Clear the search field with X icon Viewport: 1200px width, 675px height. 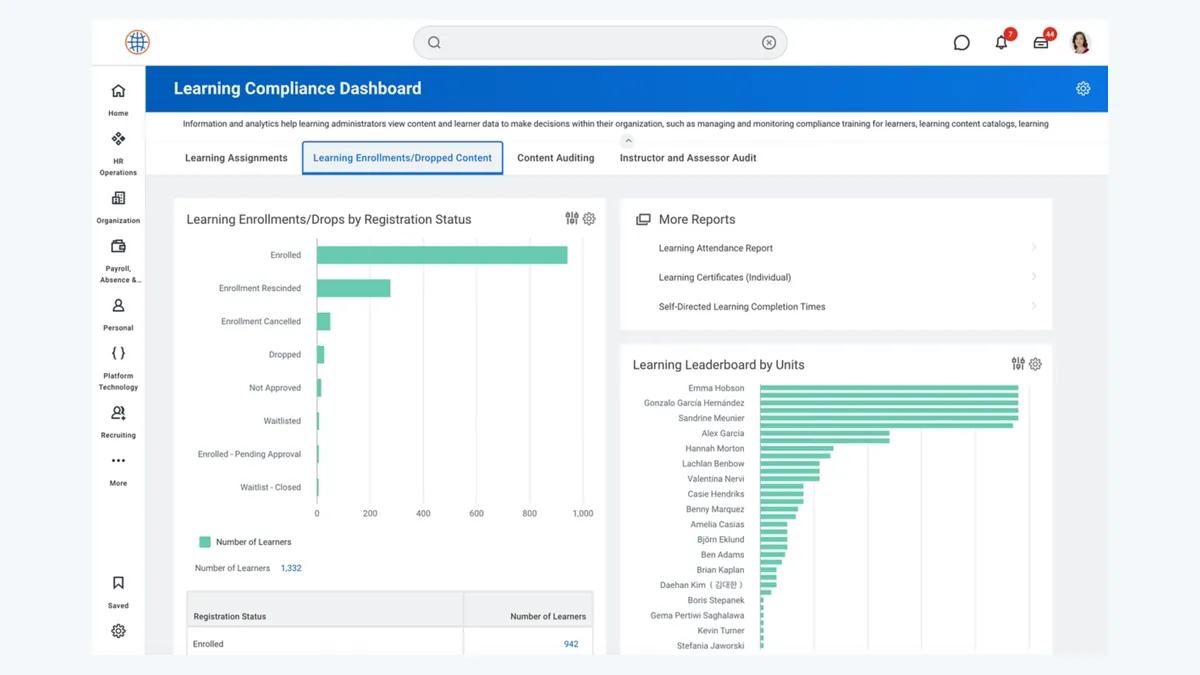point(769,43)
